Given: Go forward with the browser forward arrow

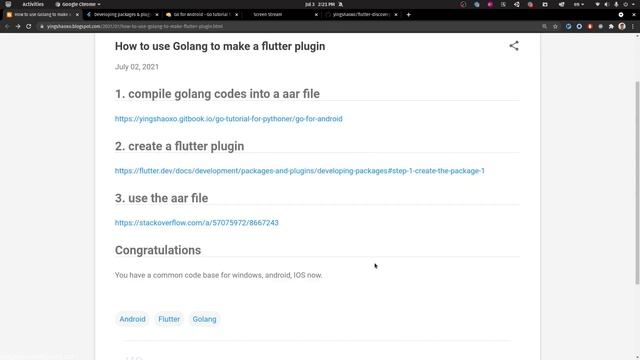Looking at the screenshot, I should point(18,26).
